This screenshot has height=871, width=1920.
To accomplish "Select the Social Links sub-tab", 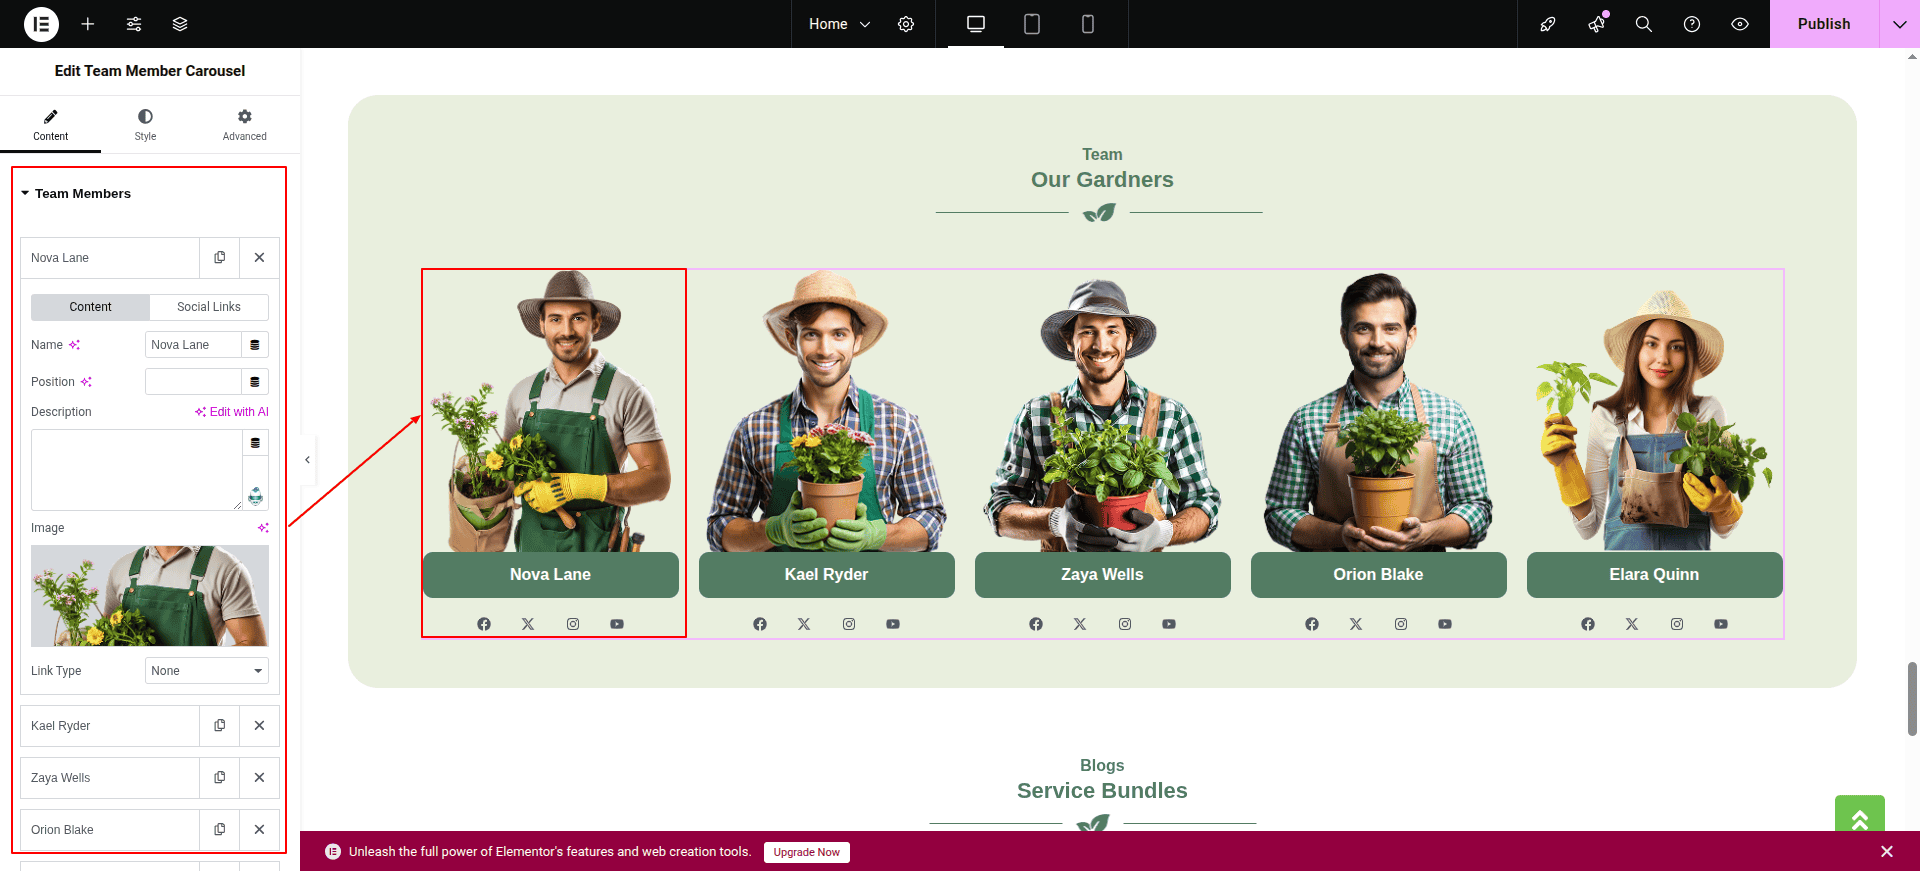I will point(209,307).
